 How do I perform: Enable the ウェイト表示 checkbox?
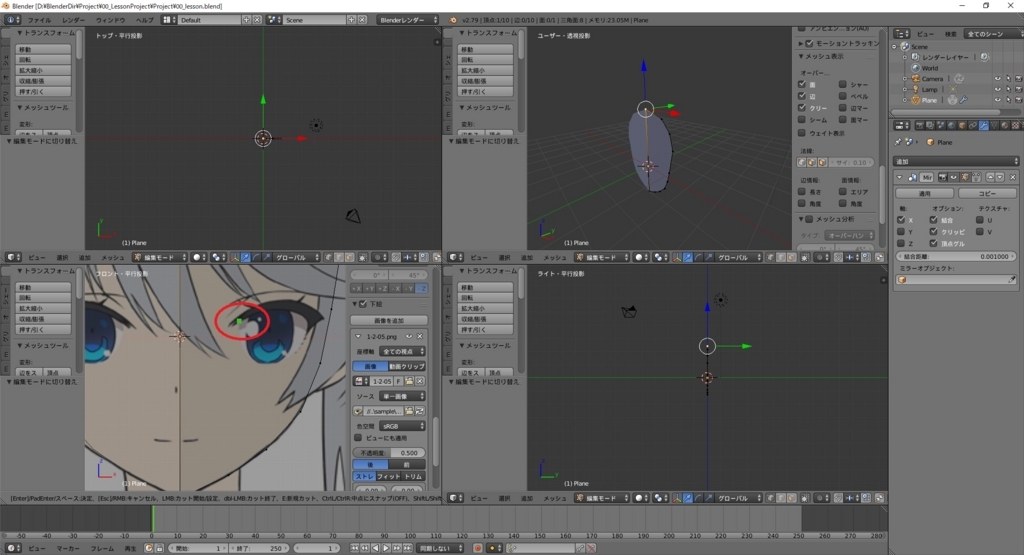click(x=801, y=133)
